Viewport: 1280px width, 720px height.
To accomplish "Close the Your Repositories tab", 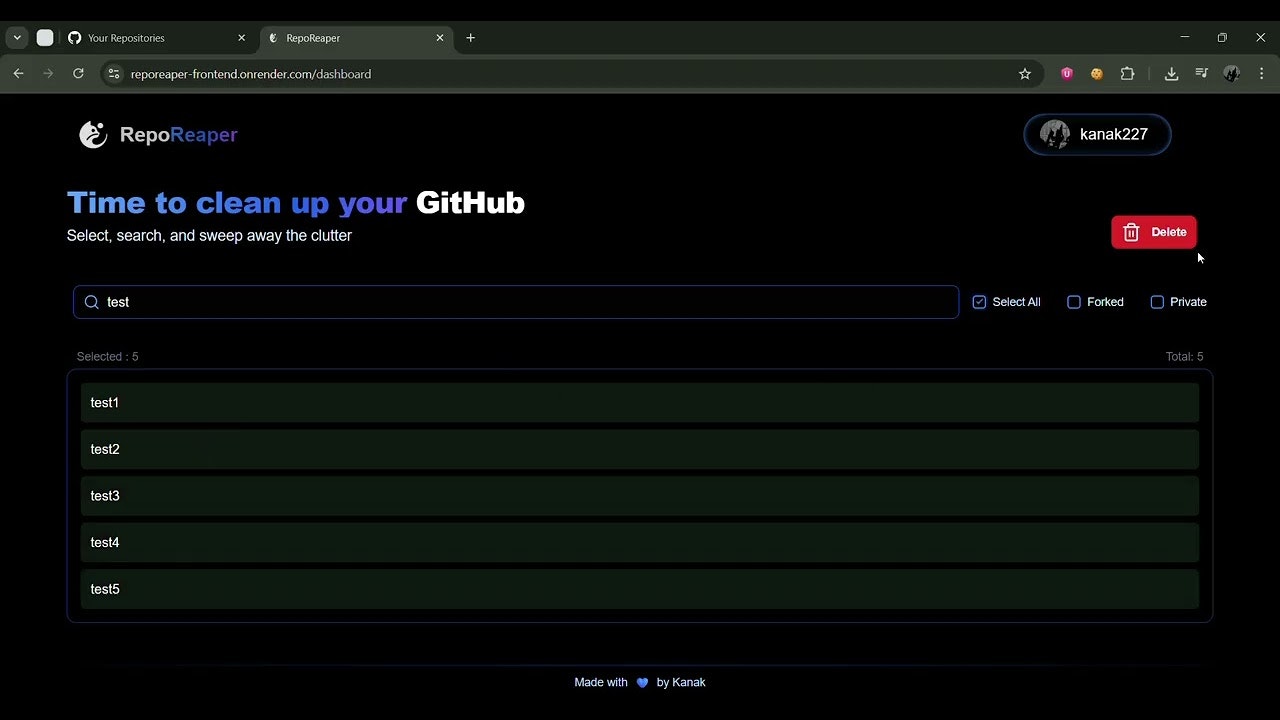I will [x=241, y=38].
